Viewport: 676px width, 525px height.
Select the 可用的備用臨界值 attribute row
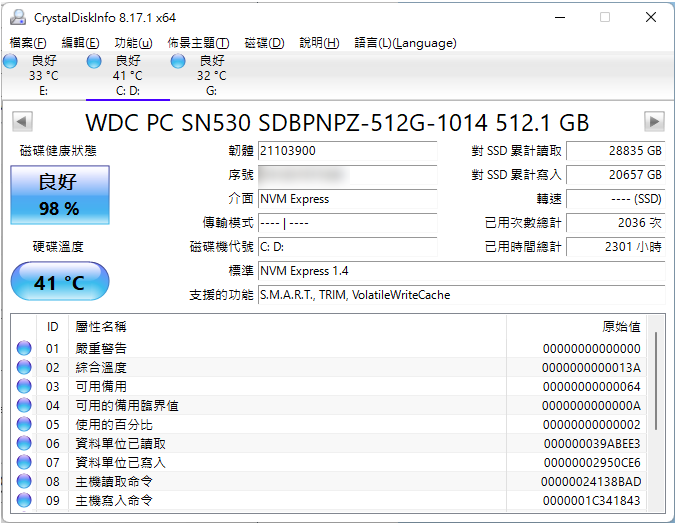pyautogui.click(x=329, y=405)
